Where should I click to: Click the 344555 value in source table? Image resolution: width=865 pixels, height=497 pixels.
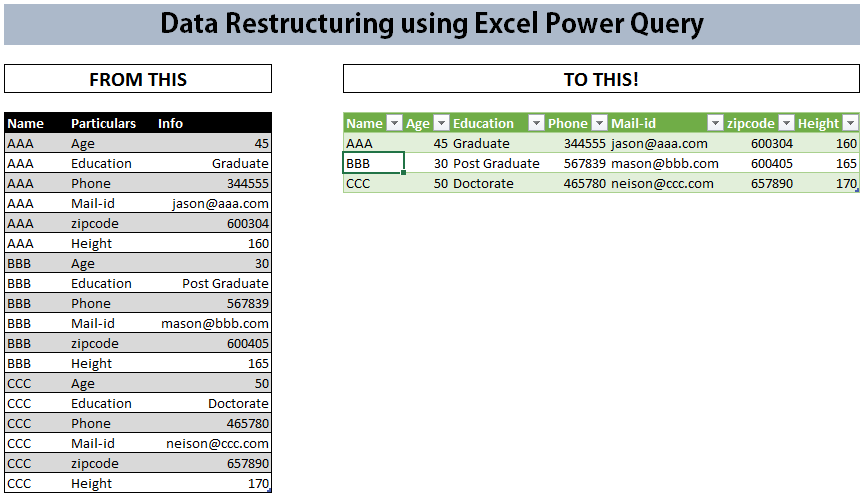(248, 183)
